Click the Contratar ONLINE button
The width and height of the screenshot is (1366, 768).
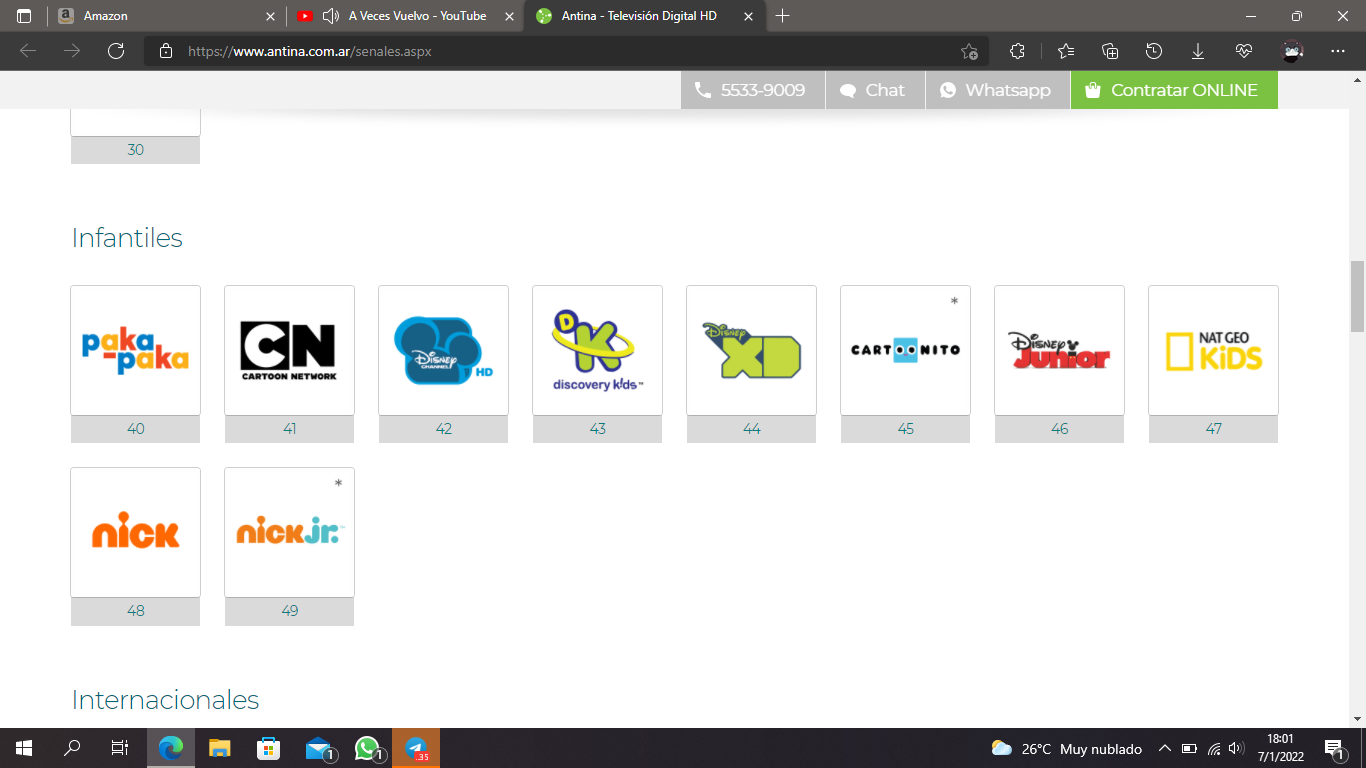pyautogui.click(x=1173, y=90)
